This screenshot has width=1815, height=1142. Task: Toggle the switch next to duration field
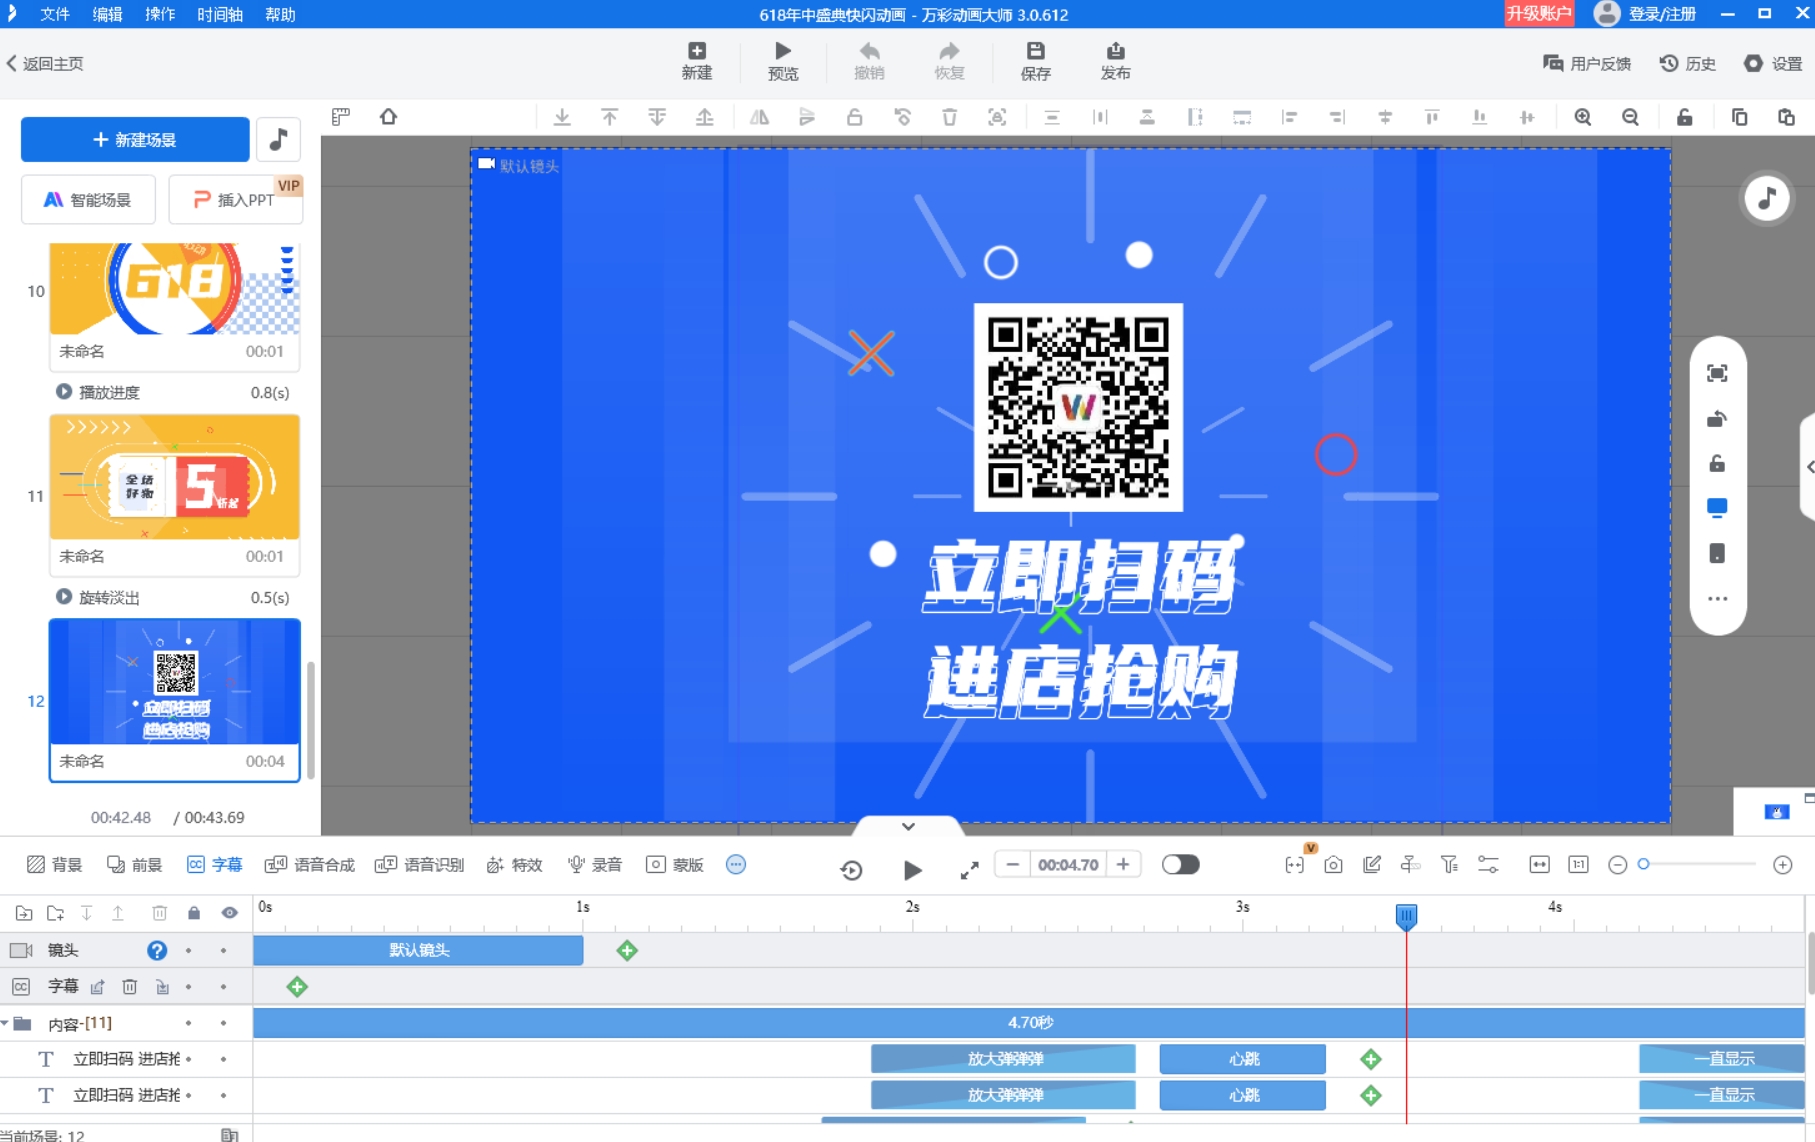click(x=1180, y=864)
